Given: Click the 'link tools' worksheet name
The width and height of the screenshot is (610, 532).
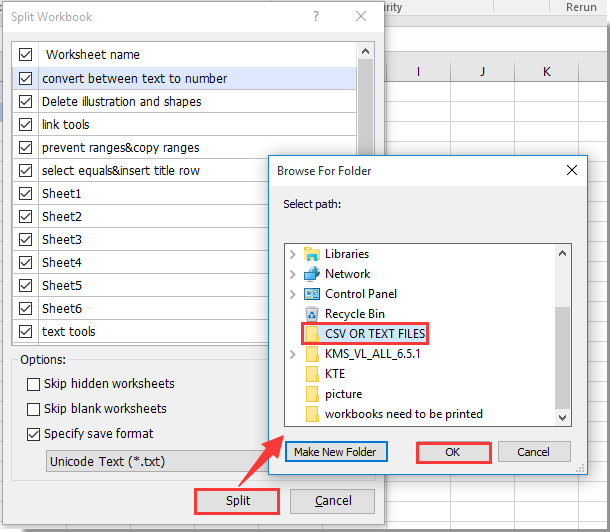Looking at the screenshot, I should click(x=66, y=124).
